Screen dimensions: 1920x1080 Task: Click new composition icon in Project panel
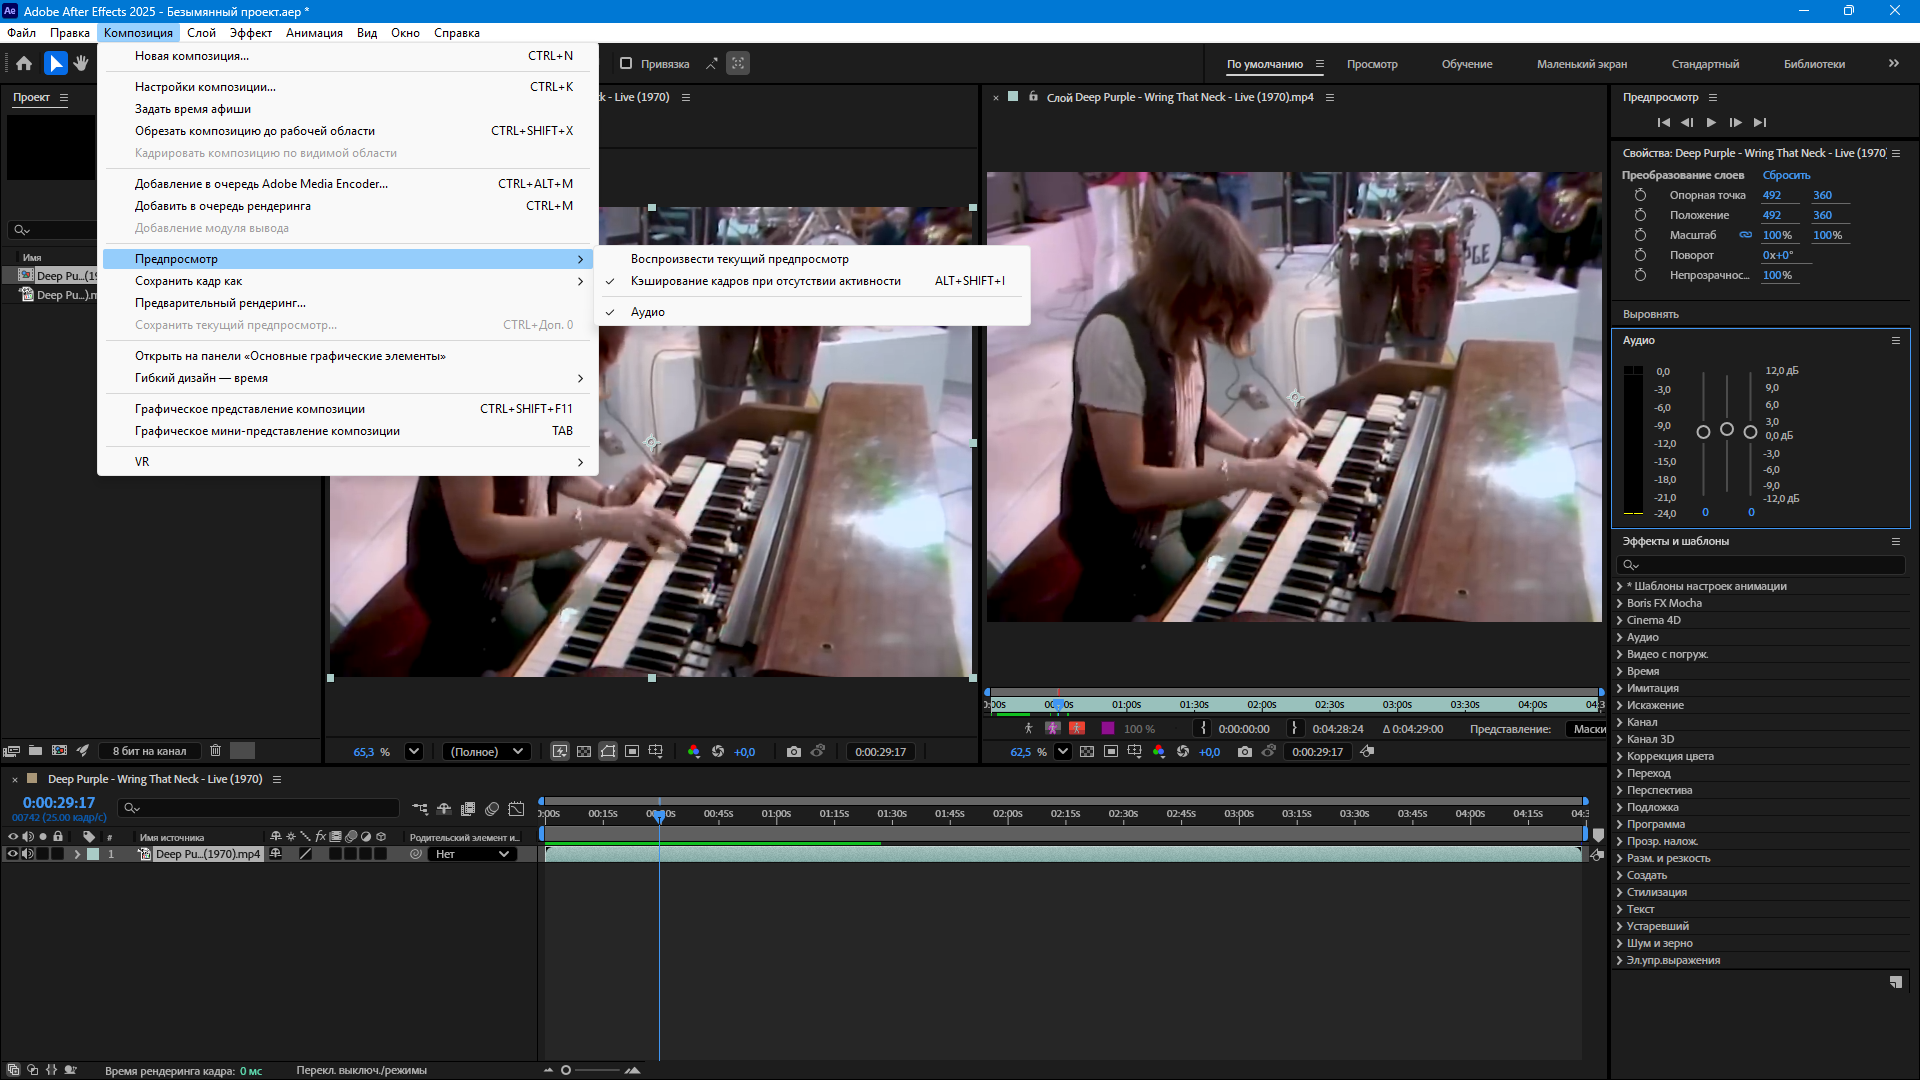59,751
